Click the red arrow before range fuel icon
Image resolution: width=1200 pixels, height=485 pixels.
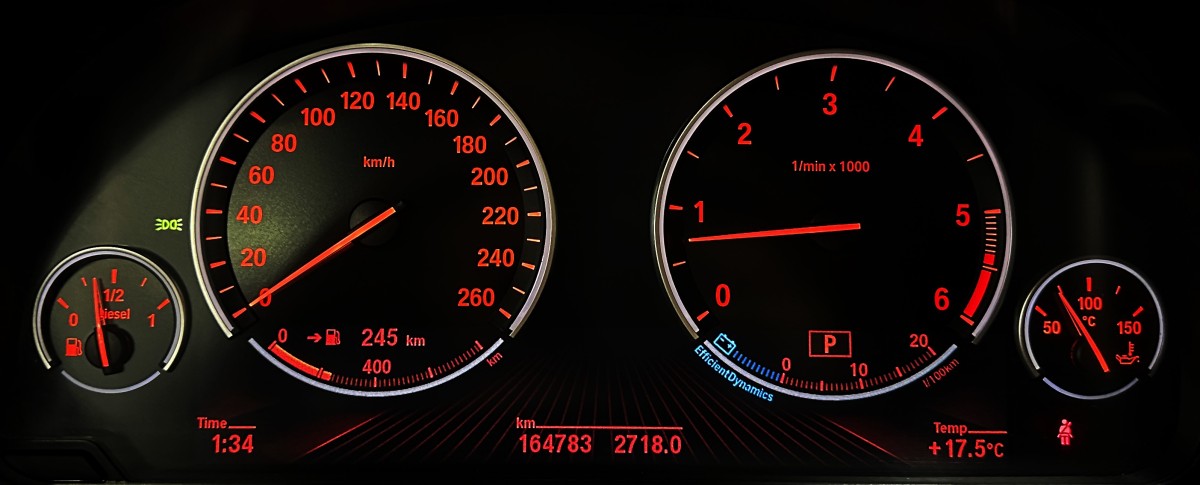tap(312, 337)
